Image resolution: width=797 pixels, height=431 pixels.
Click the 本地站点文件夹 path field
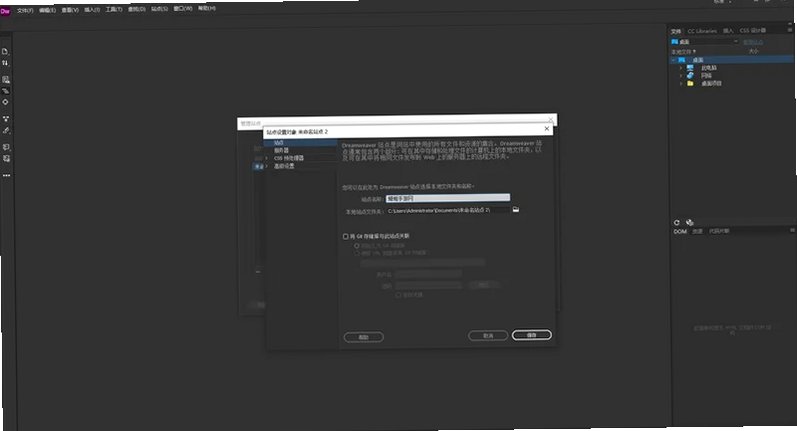448,210
